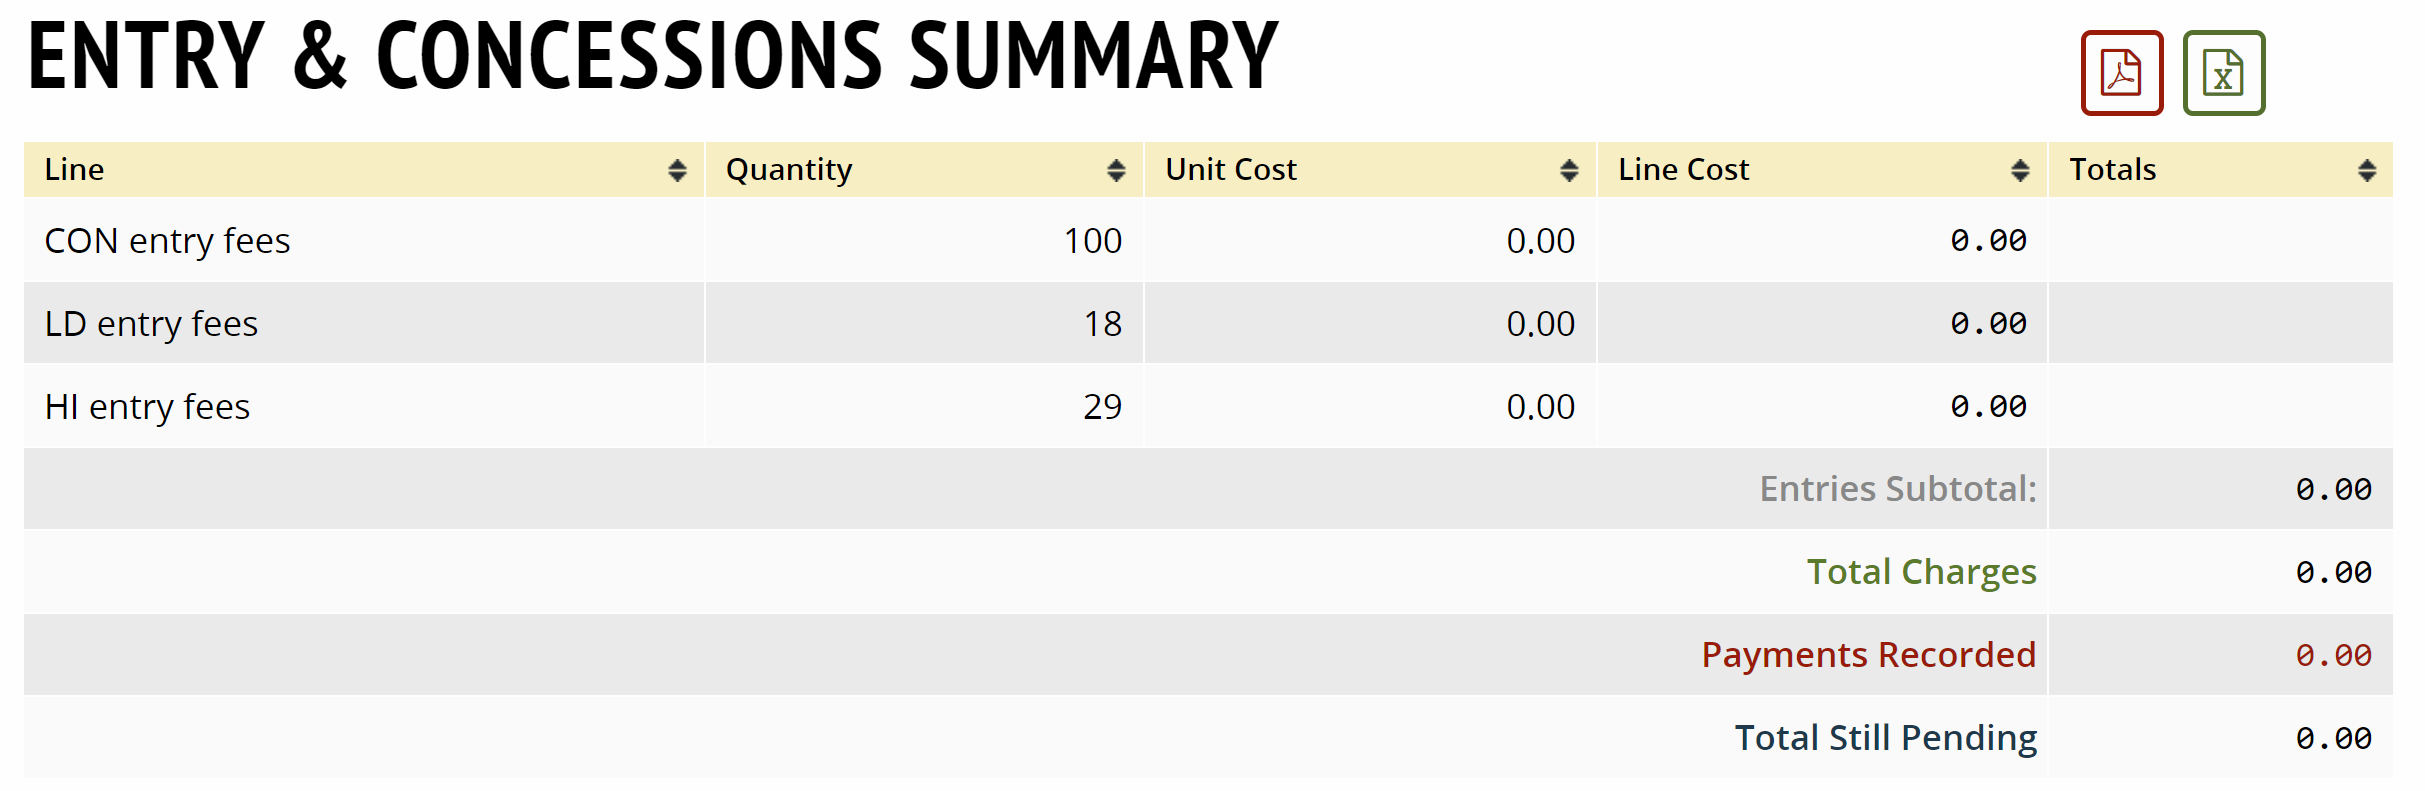The width and height of the screenshot is (2425, 791).
Task: Click Line Cost header label
Action: (x=1683, y=170)
